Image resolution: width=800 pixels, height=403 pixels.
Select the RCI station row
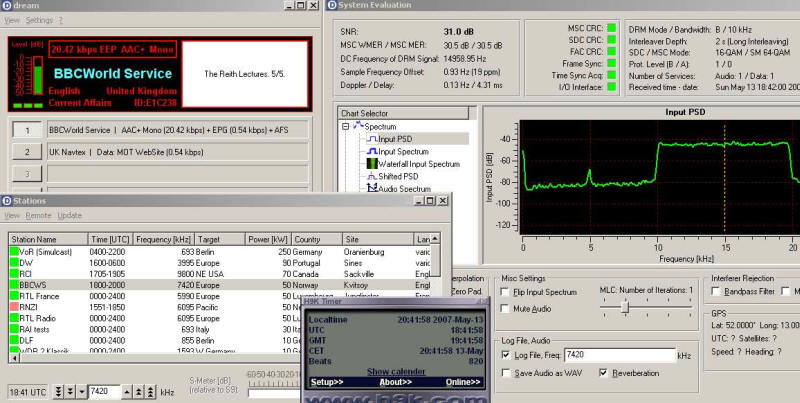click(x=220, y=274)
